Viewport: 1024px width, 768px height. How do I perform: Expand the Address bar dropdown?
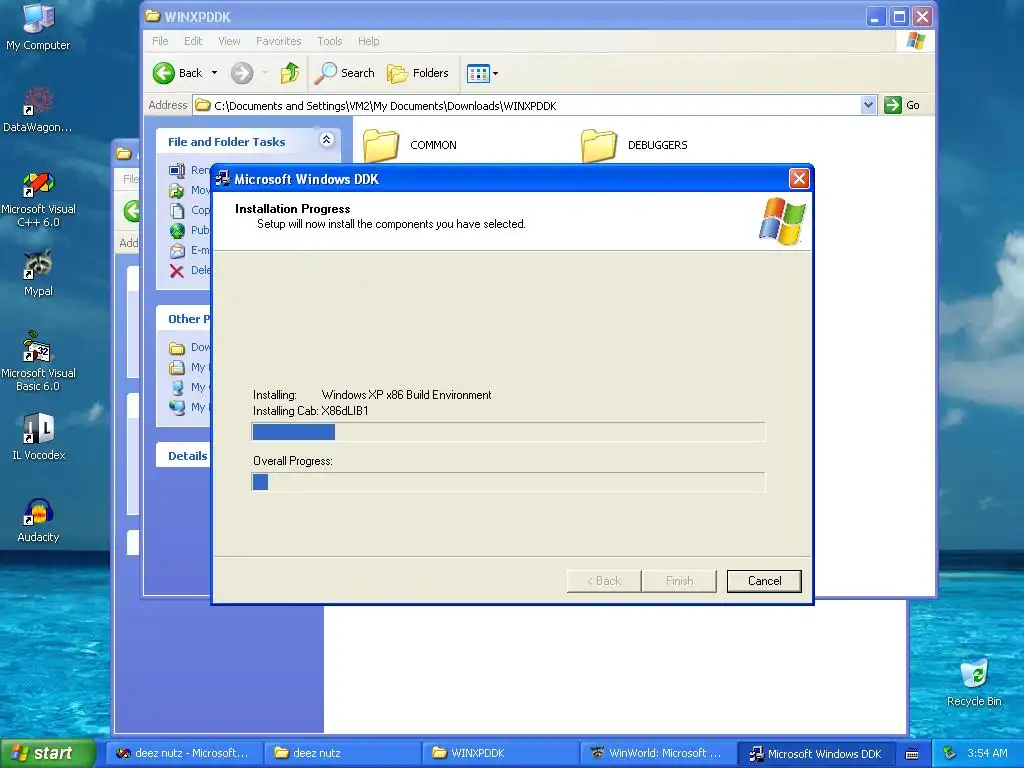(868, 105)
